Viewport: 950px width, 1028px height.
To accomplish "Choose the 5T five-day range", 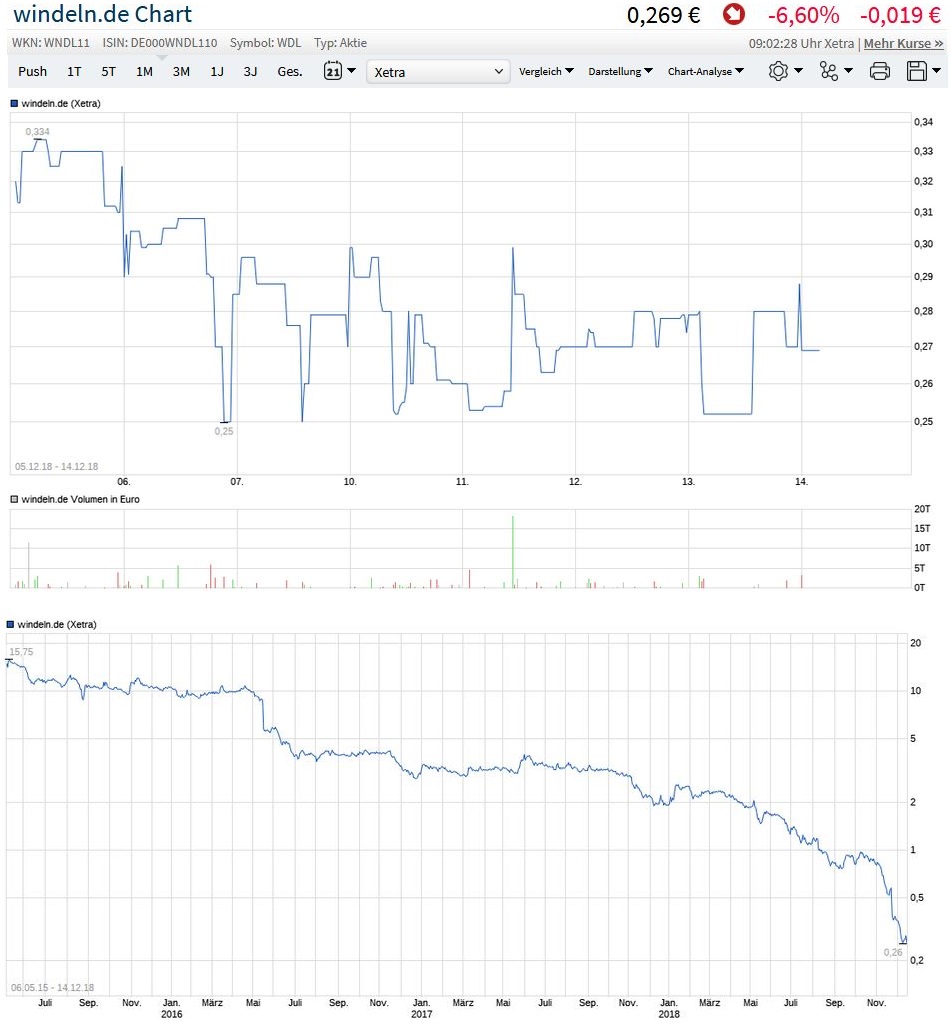I will [x=109, y=71].
